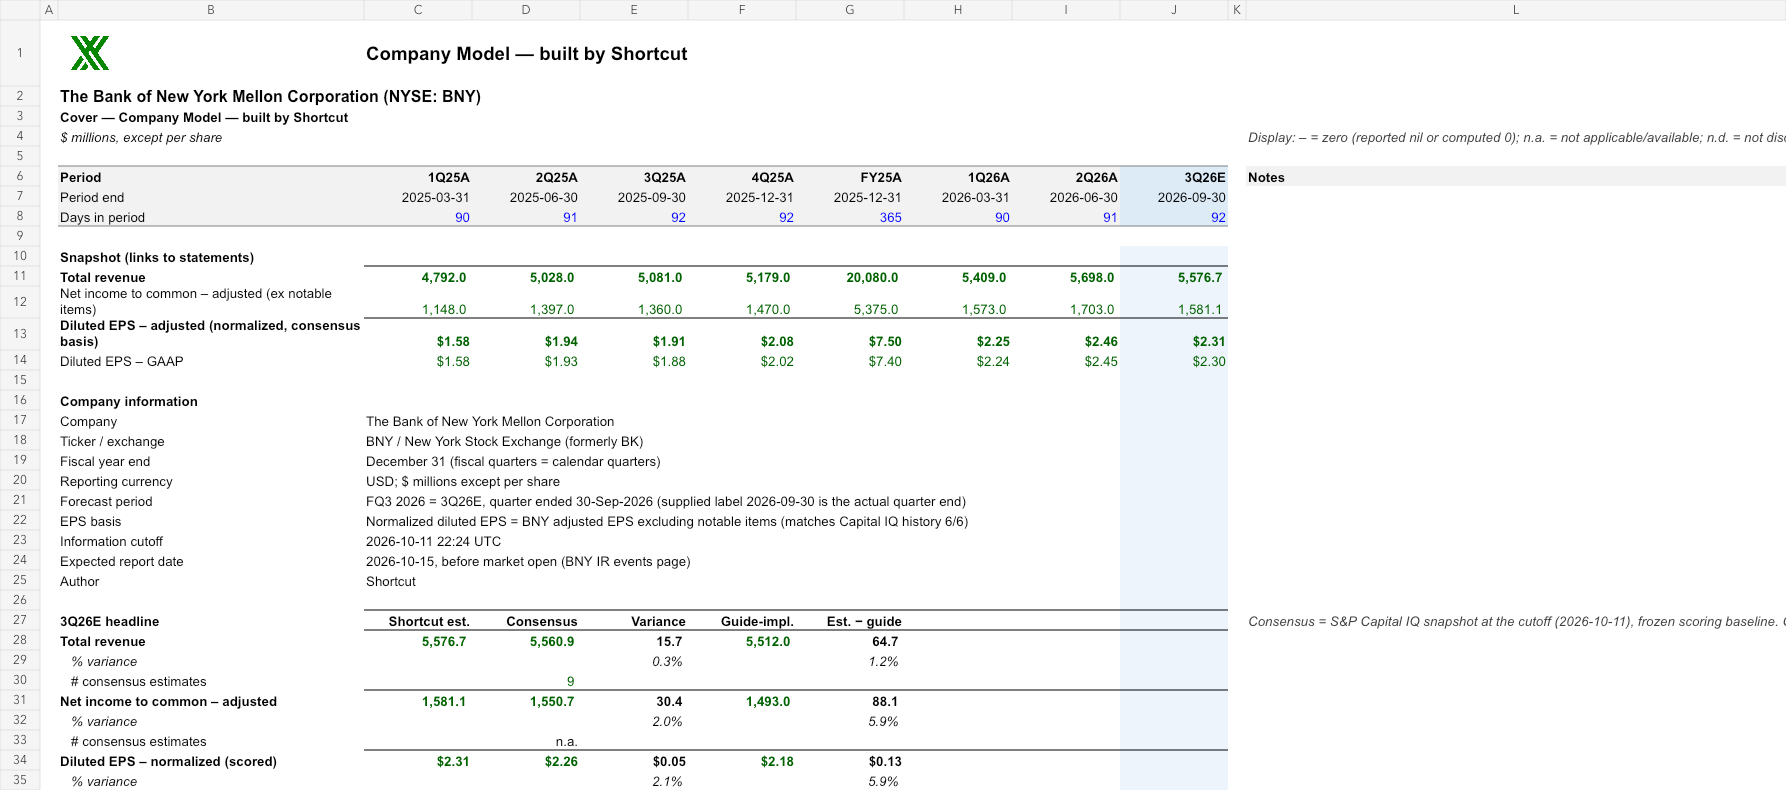
Task: Click the "Guide-impl." column header
Action: tap(757, 621)
